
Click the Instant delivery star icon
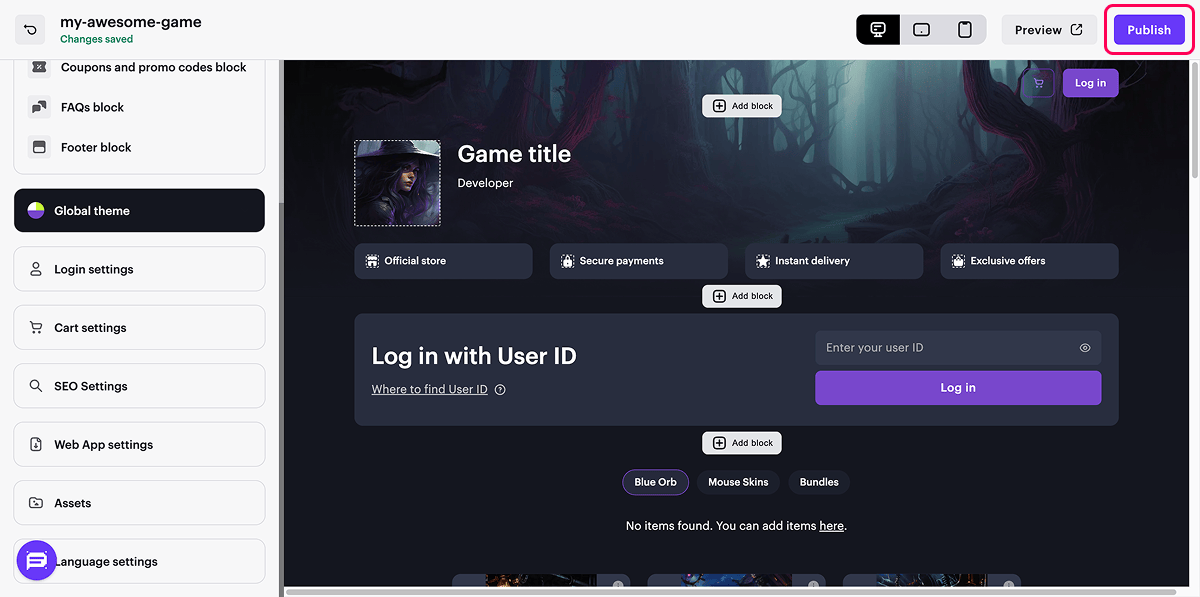[763, 261]
